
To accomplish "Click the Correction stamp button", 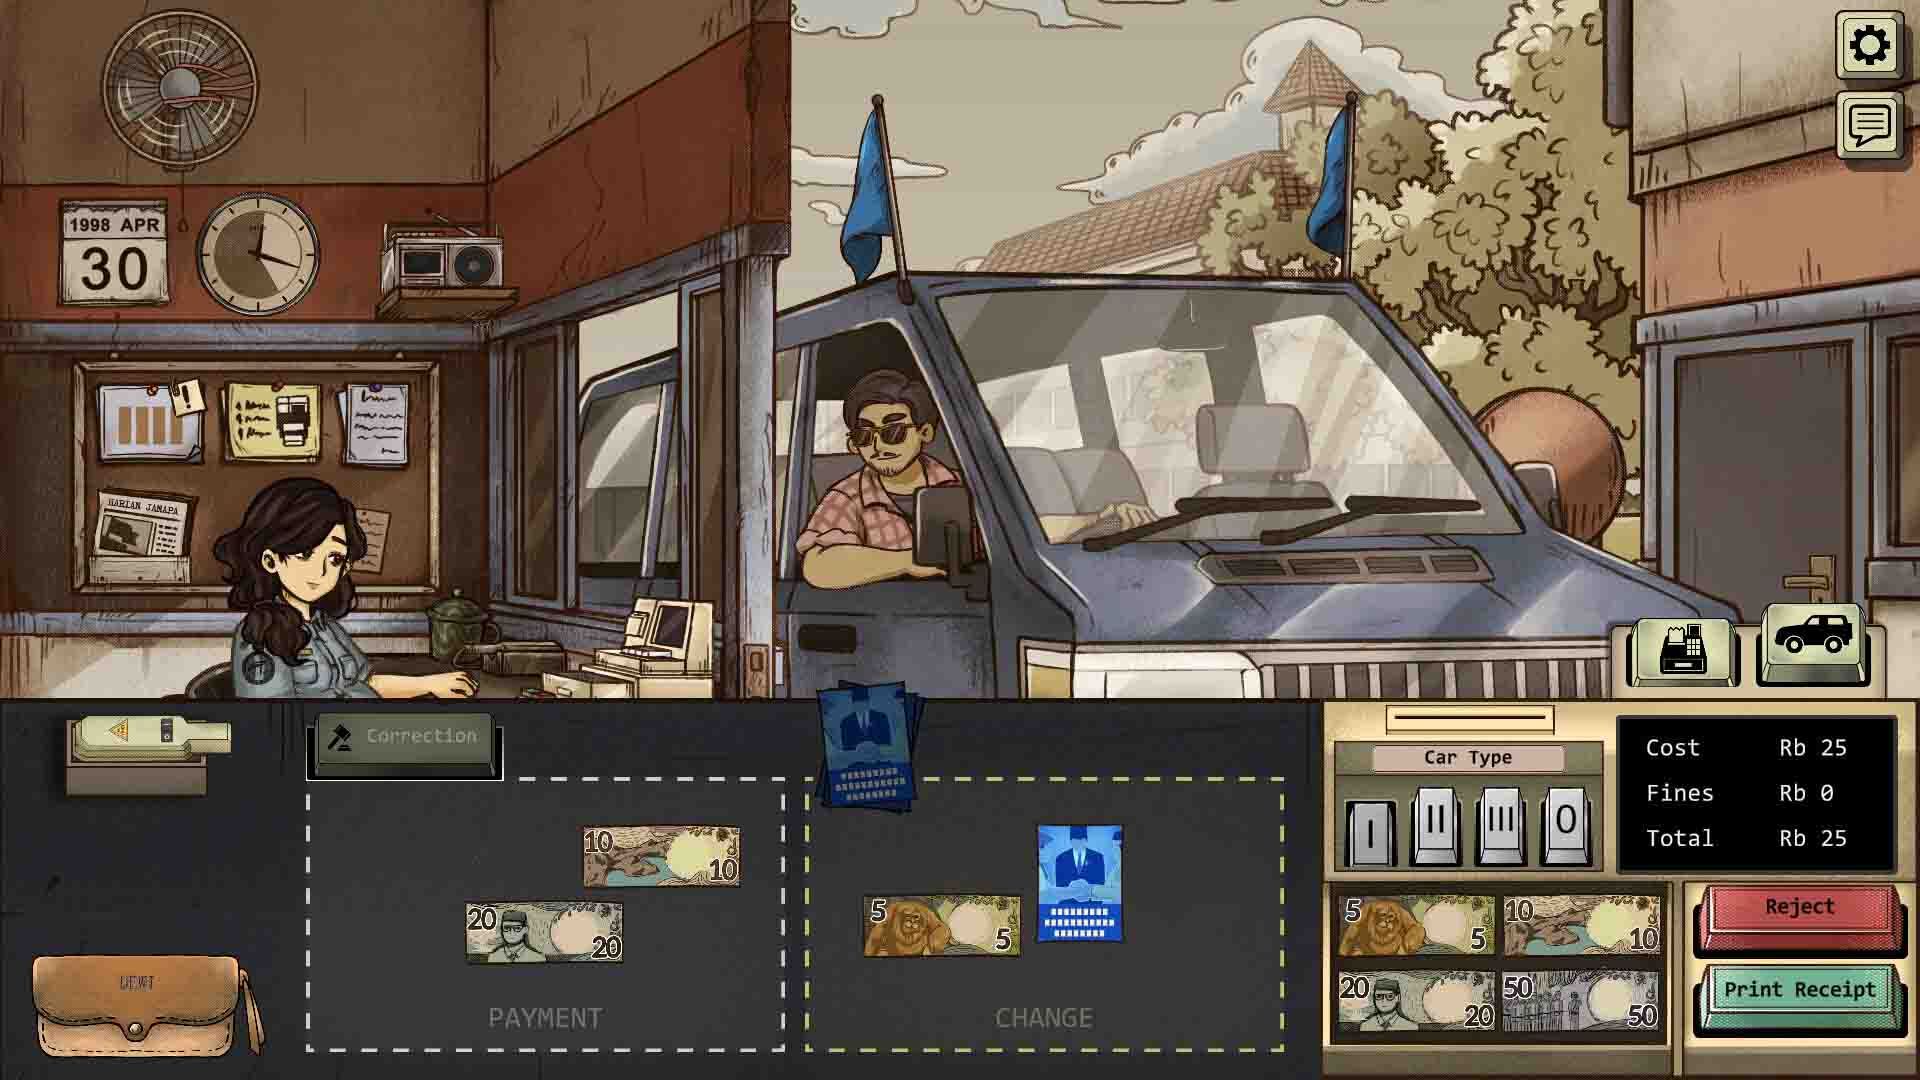I will 405,738.
